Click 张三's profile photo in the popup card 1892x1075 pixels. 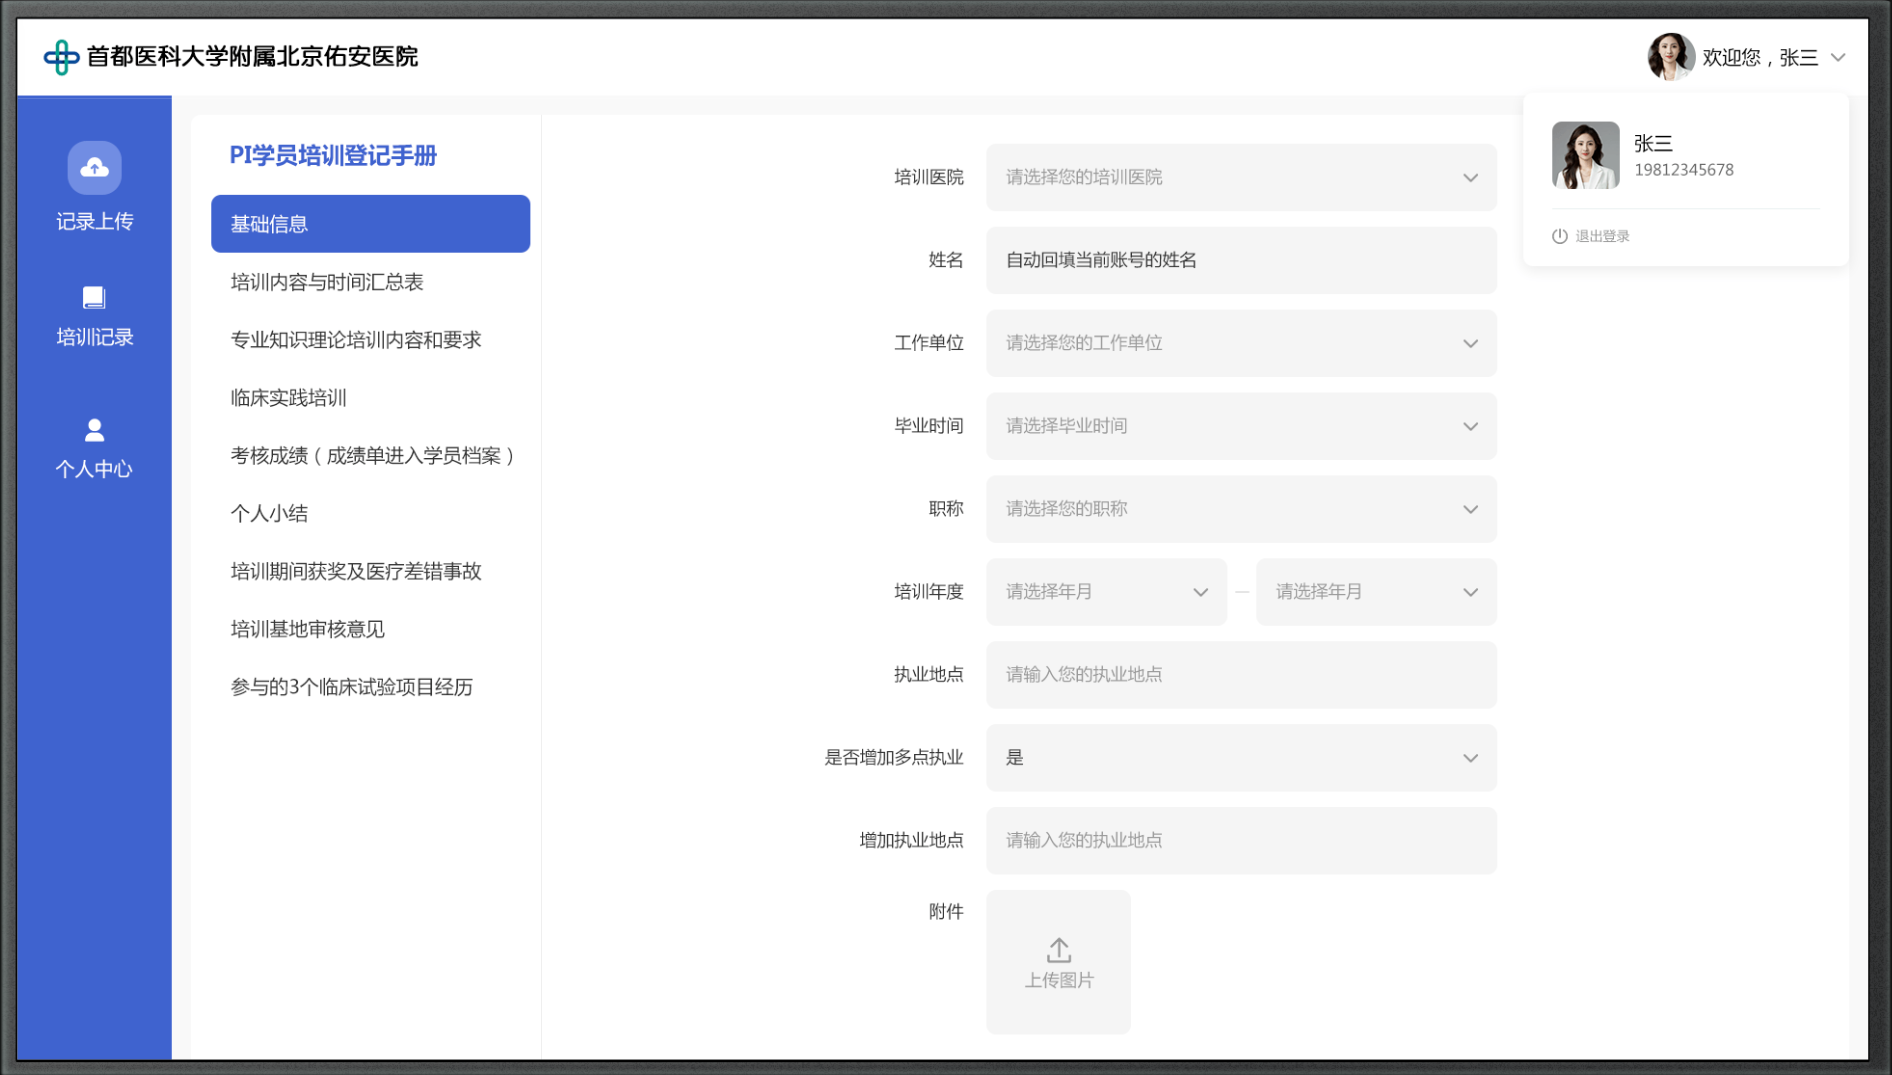tap(1585, 155)
